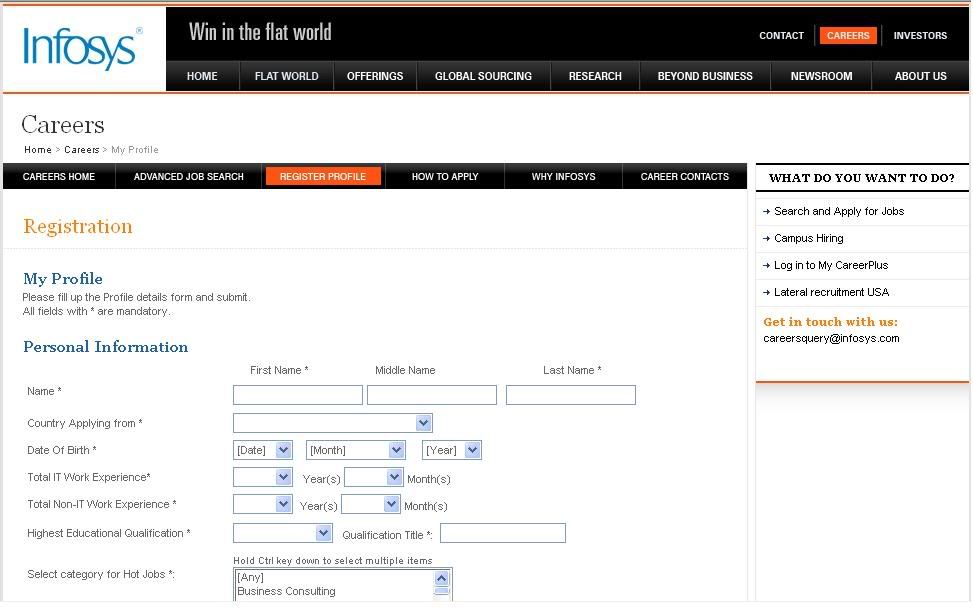Click the careersquery@infosys.com email address
The width and height of the screenshot is (973, 611).
pos(831,339)
